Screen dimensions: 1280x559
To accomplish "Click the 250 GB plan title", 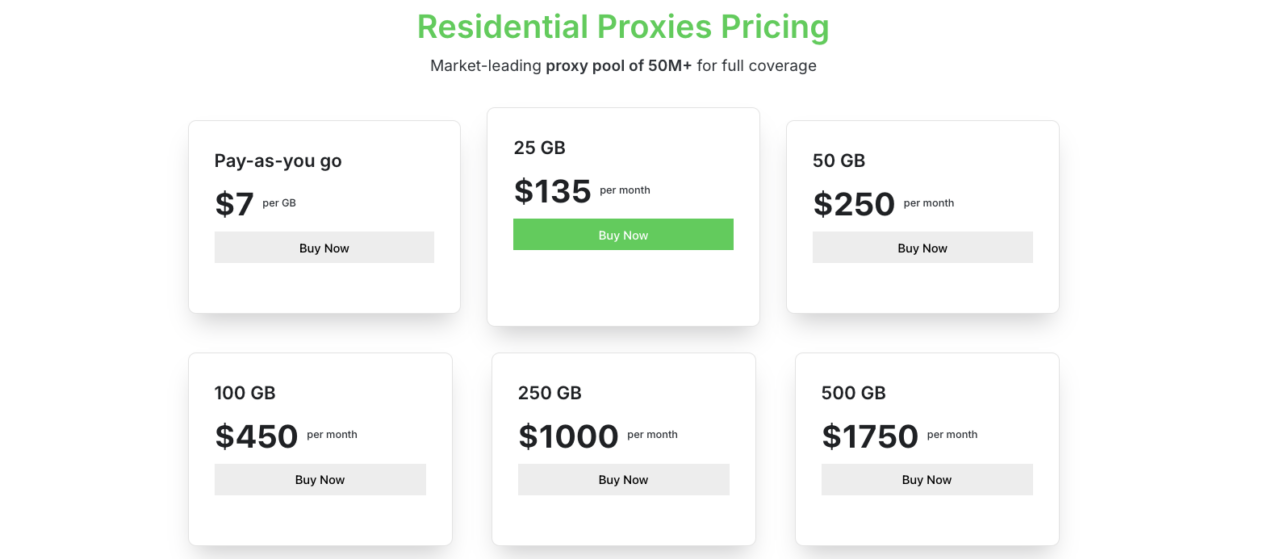I will 550,393.
